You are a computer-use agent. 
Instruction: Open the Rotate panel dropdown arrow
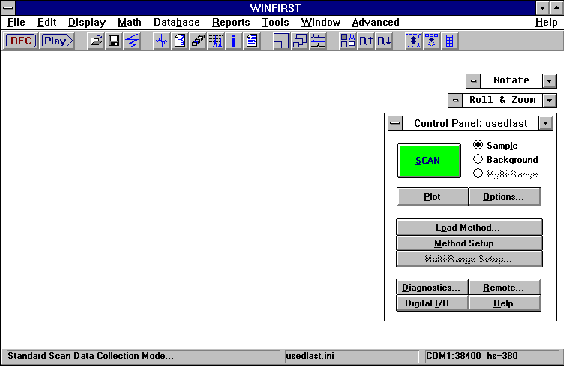[x=549, y=81]
